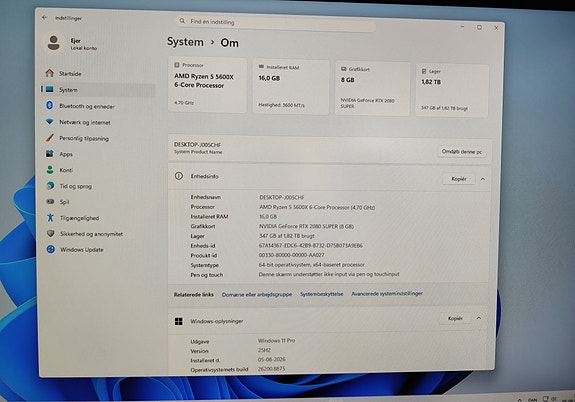Open Tid og sprog globe icon

point(50,186)
